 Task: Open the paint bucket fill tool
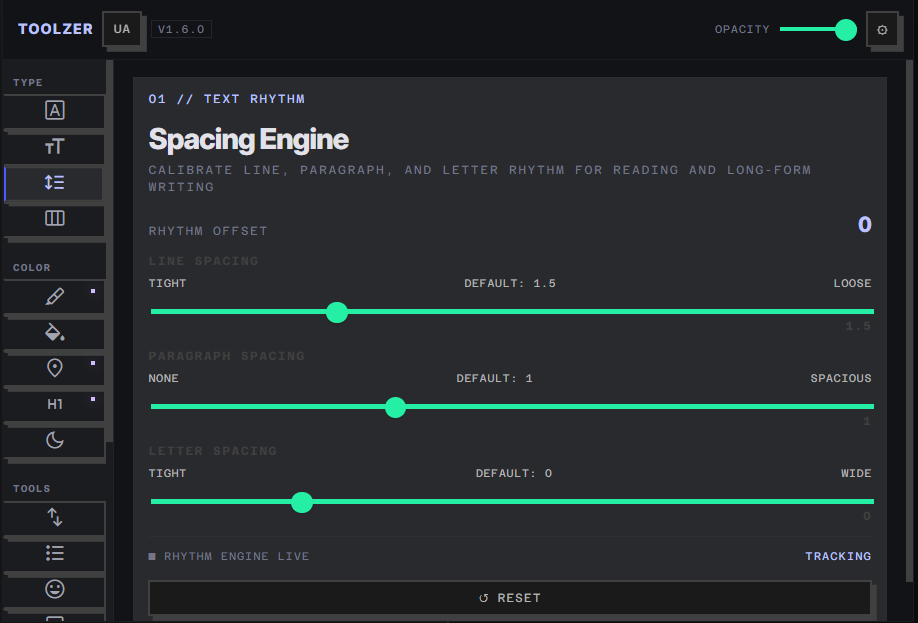pos(54,333)
